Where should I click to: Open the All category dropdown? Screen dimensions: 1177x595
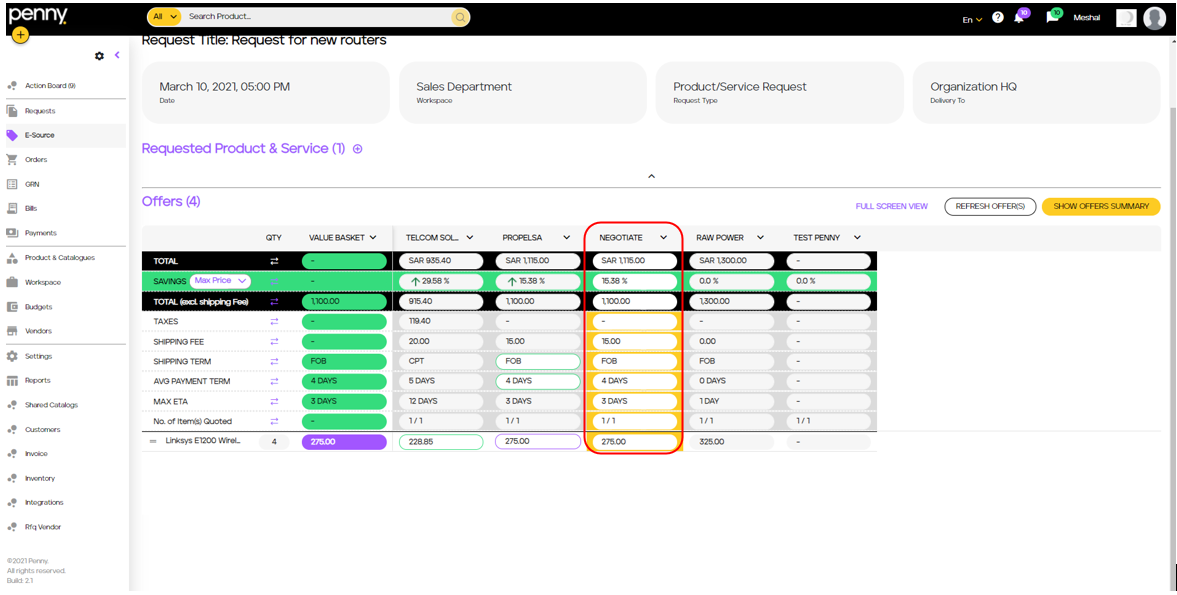(164, 16)
